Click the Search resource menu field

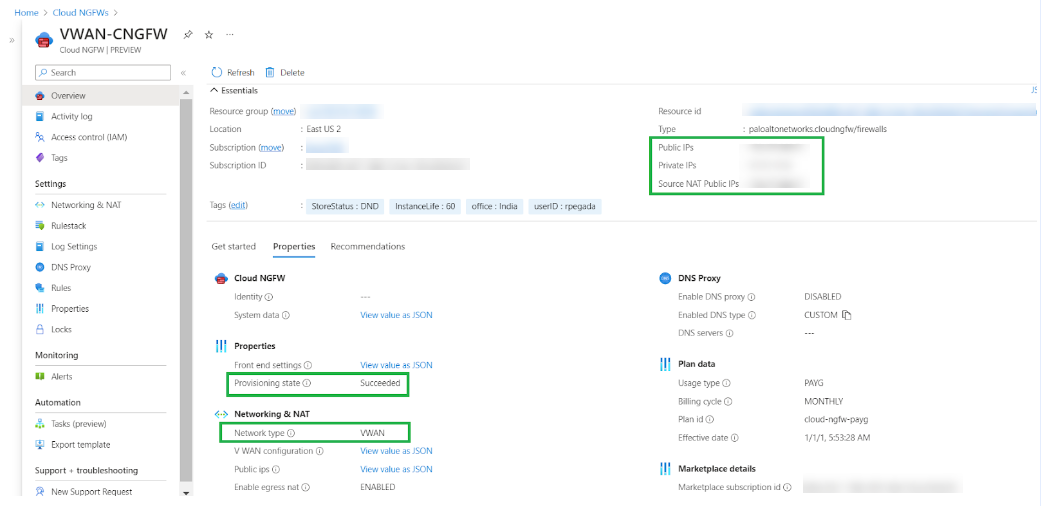coord(103,72)
